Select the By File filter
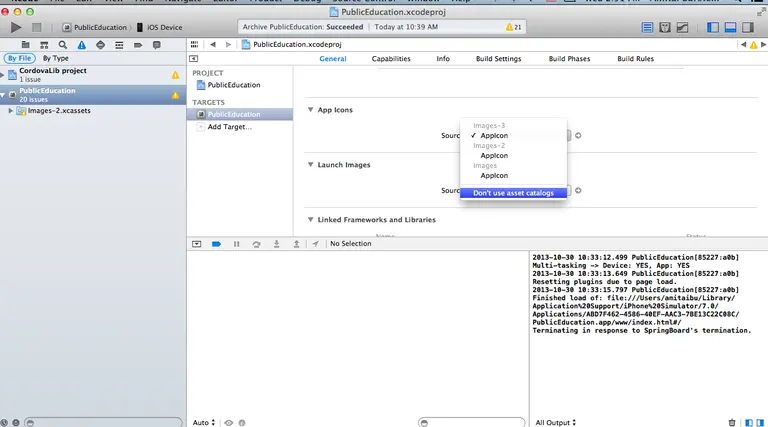Viewport: 768px width, 427px height. pyautogui.click(x=20, y=58)
